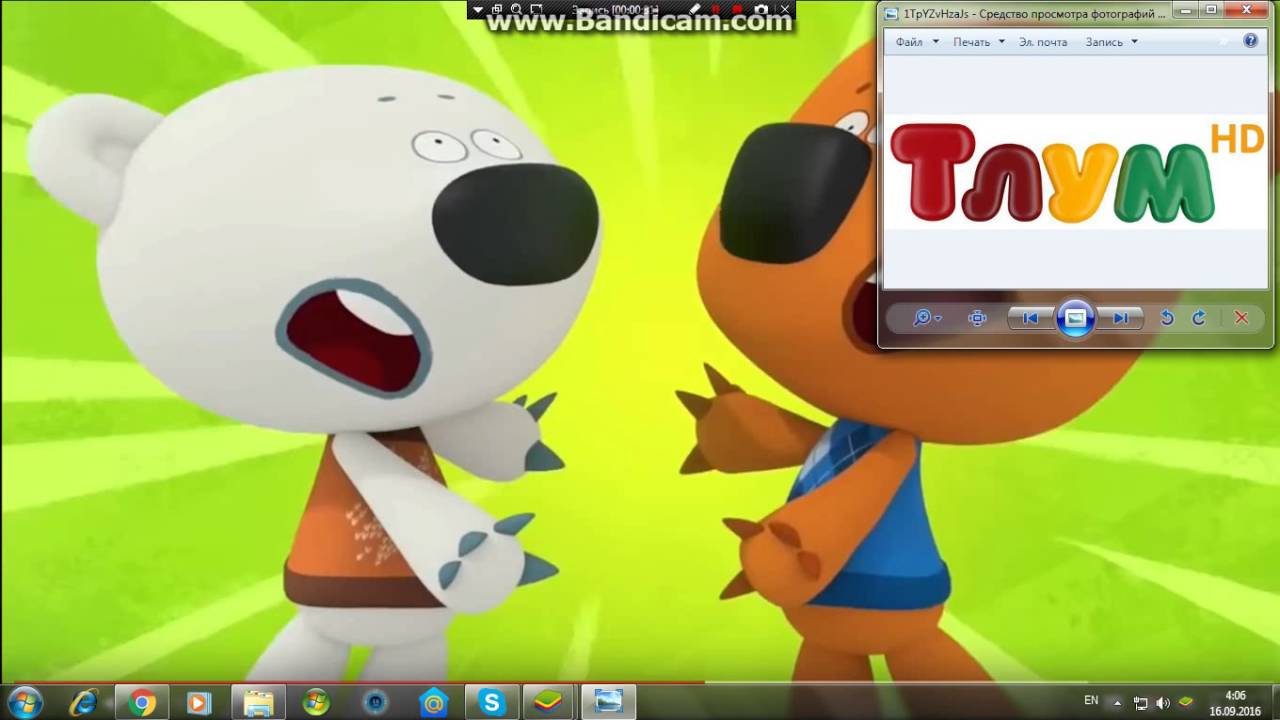Viewport: 1280px width, 720px height.
Task: Click the ТЛУМ HD logo image
Action: [1076, 172]
